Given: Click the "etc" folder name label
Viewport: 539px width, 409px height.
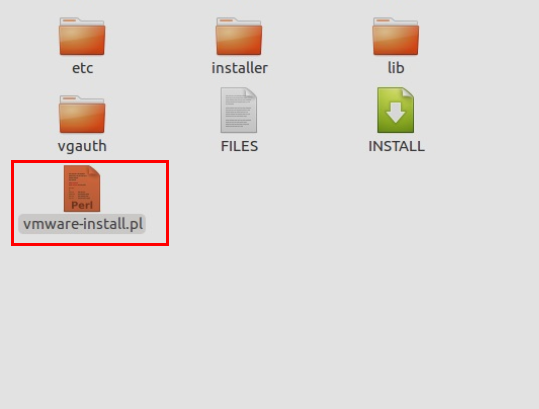Looking at the screenshot, I should pyautogui.click(x=82, y=68).
